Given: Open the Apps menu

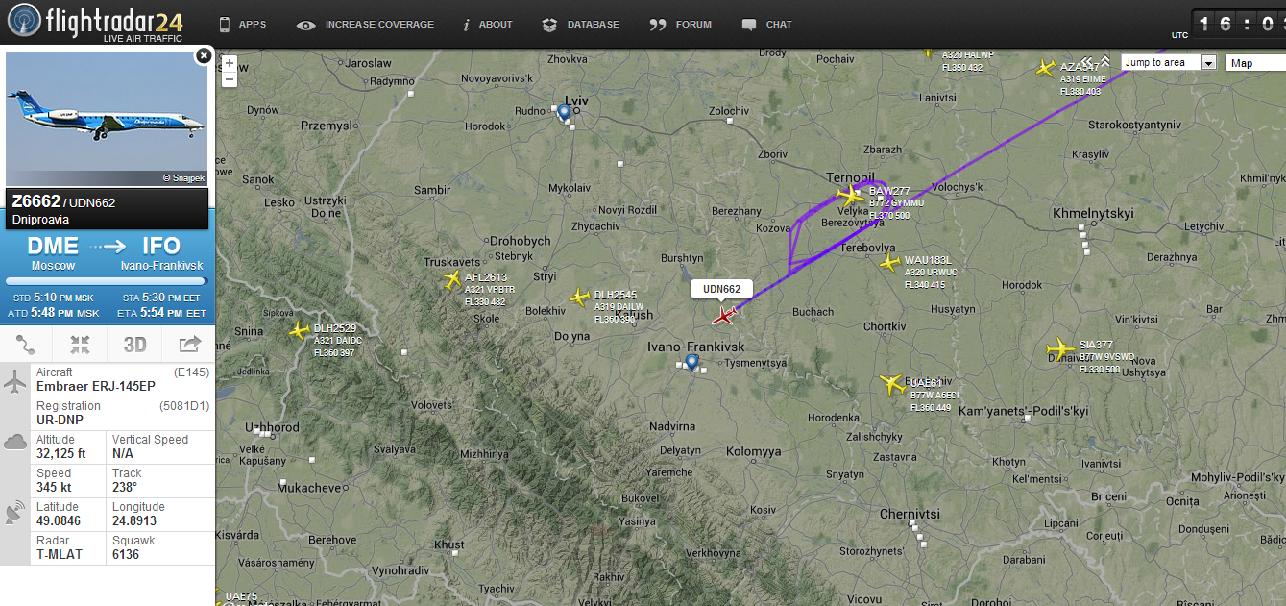Looking at the screenshot, I should [x=242, y=24].
